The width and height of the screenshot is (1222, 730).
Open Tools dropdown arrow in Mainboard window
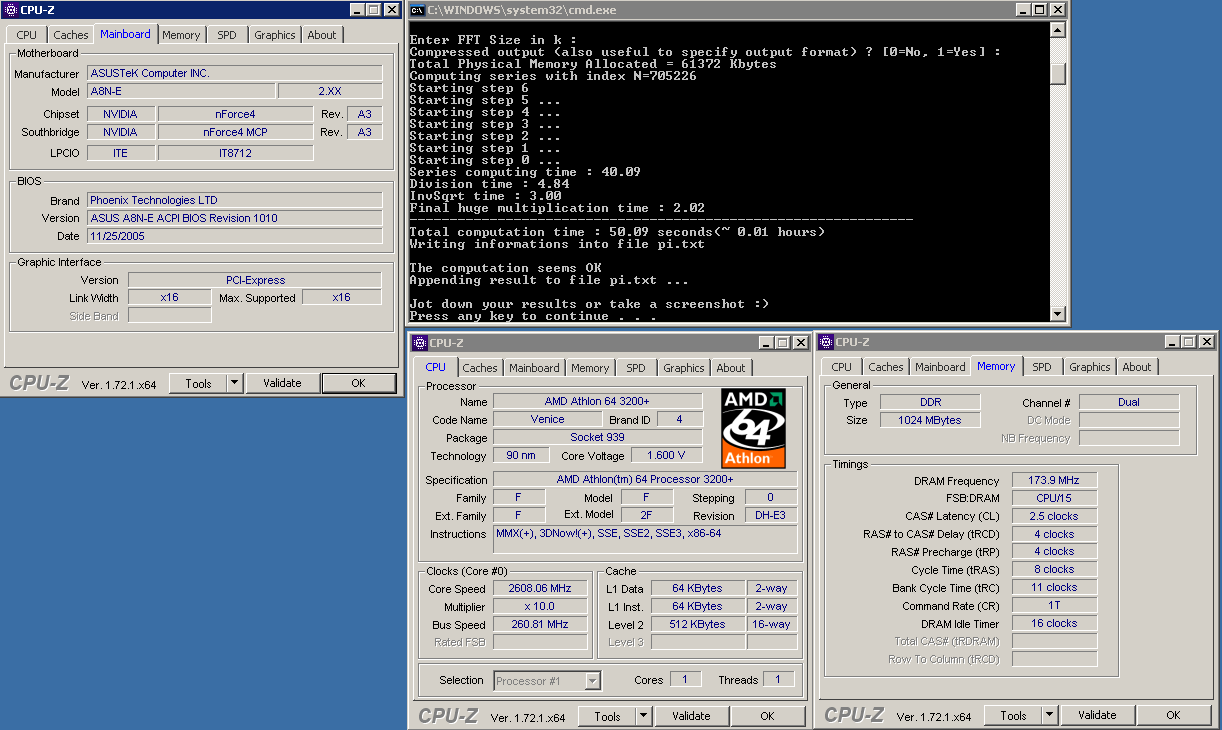click(234, 383)
